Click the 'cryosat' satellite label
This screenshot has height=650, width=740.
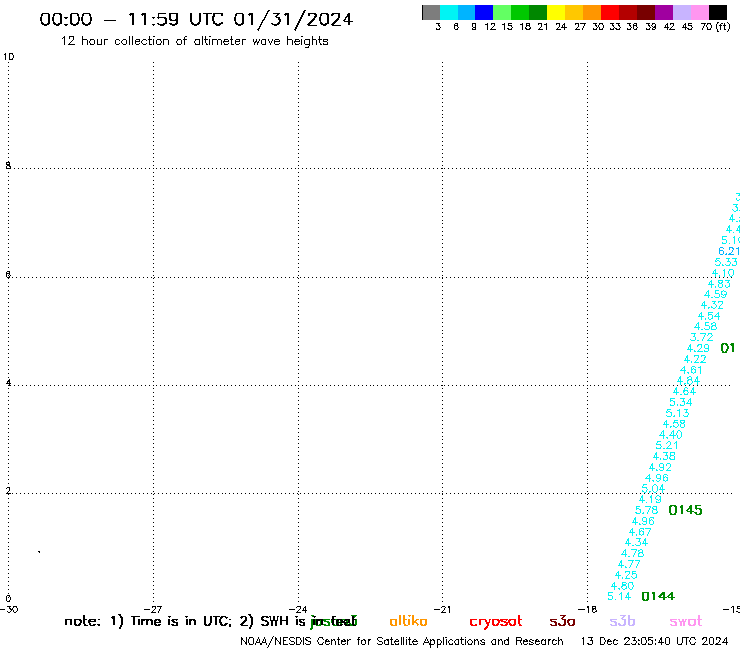tap(496, 622)
